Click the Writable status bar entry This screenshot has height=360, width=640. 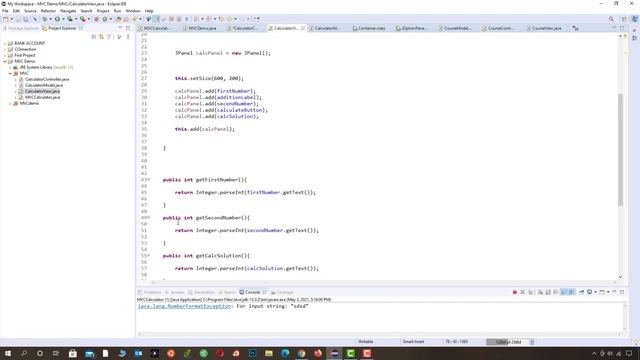[366, 342]
